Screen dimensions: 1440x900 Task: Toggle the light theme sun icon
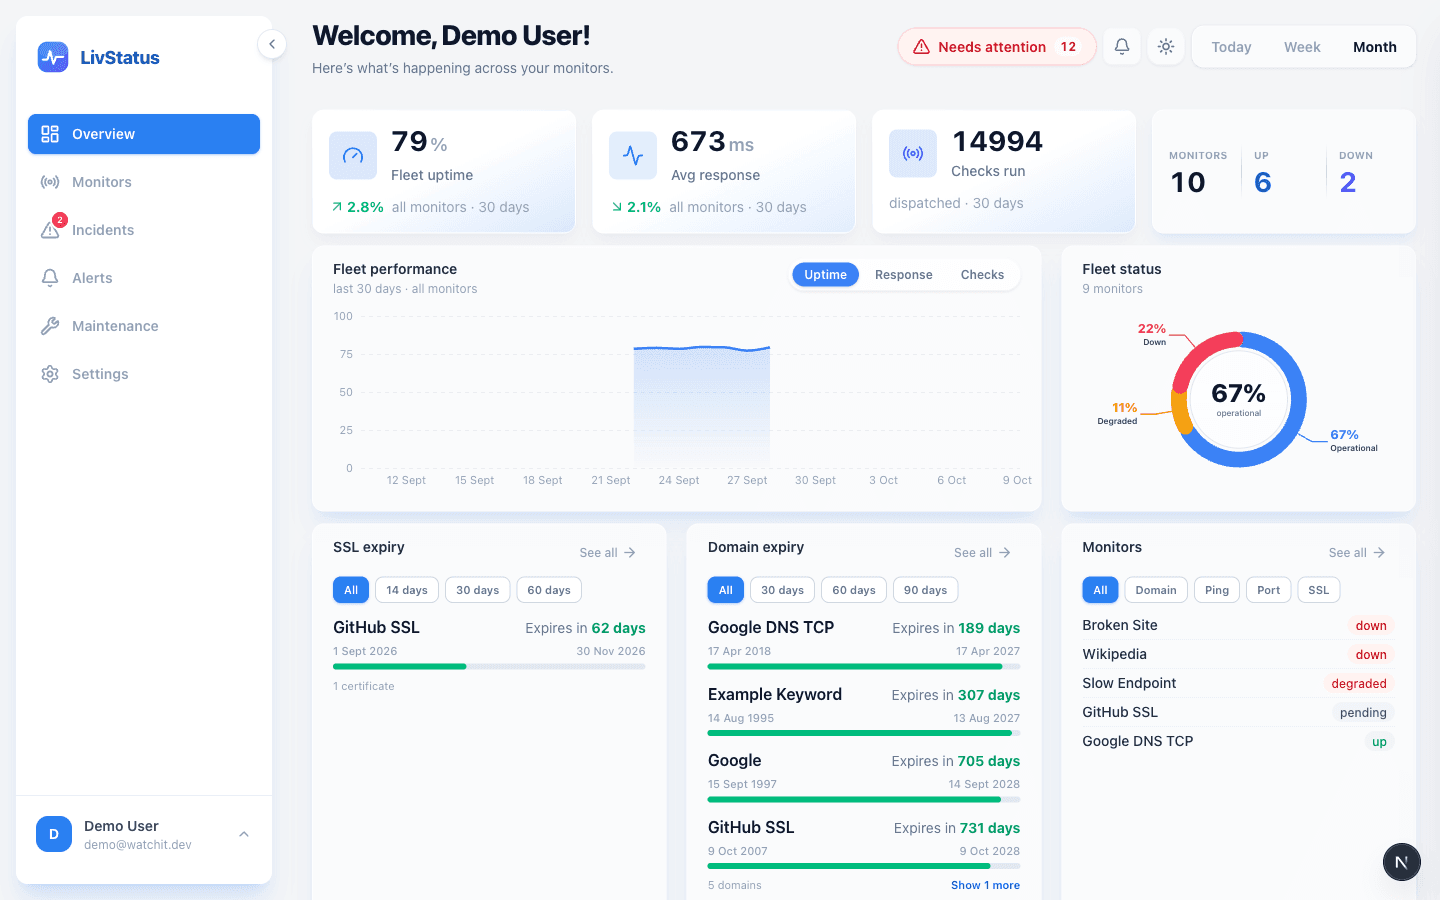[x=1166, y=47]
